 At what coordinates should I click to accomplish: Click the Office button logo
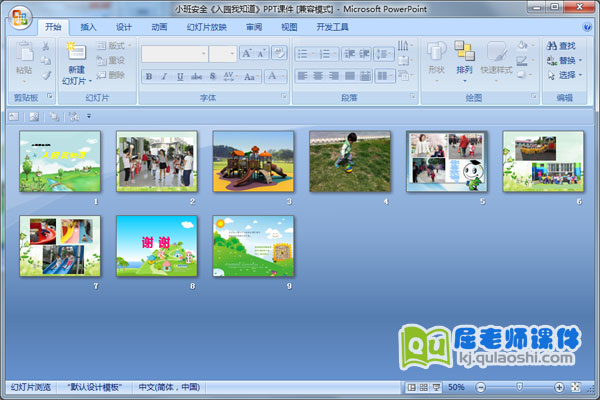point(20,18)
